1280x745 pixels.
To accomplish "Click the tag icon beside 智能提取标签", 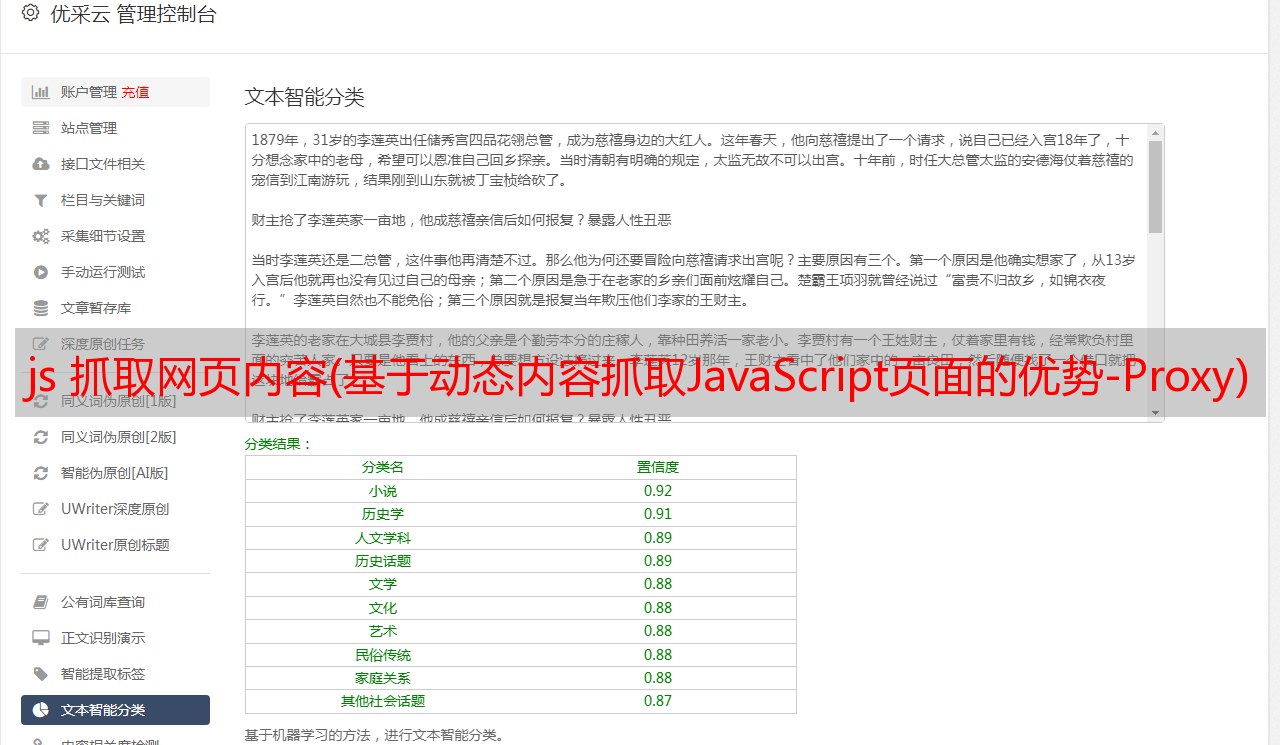I will (41, 674).
